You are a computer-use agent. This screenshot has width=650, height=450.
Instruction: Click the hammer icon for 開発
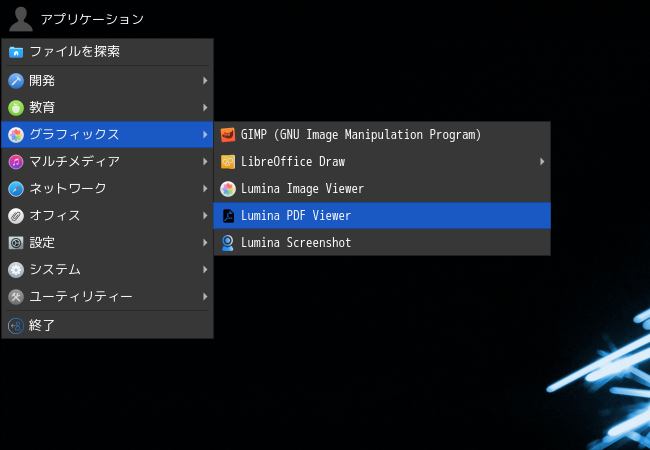click(16, 81)
